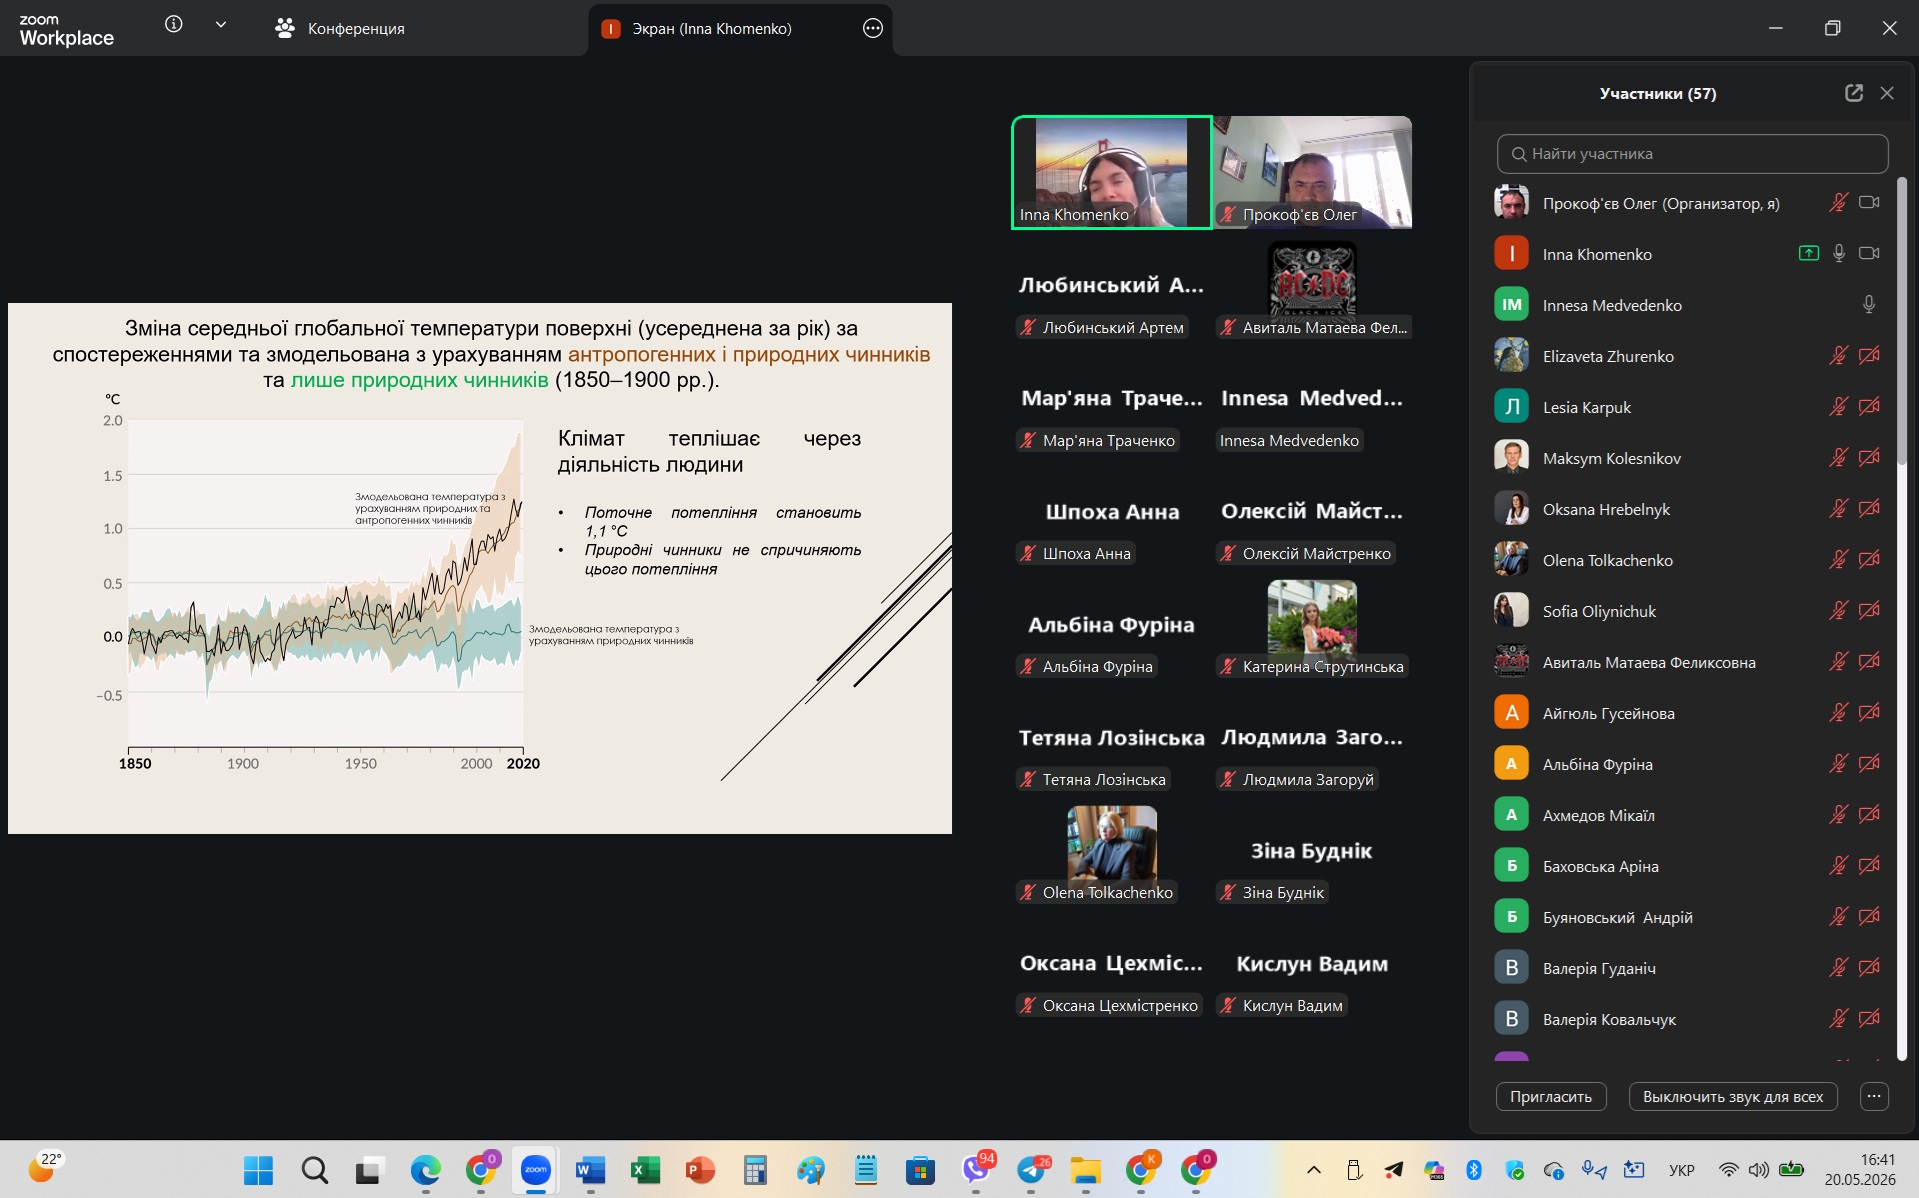Focus the Найти участника search field

point(1692,154)
